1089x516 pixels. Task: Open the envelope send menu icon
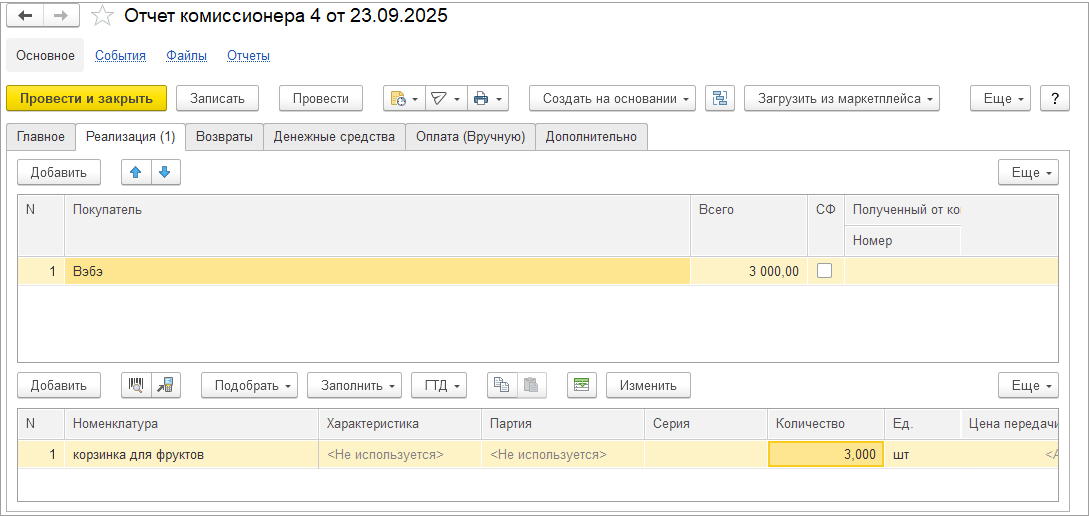[446, 99]
